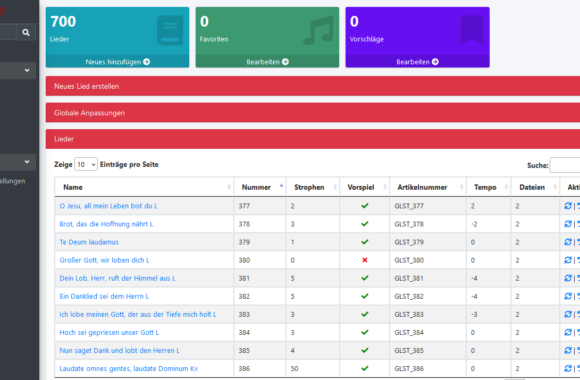Click the 700 Lieder count
Image resolution: width=580 pixels, height=380 pixels.
coord(63,21)
